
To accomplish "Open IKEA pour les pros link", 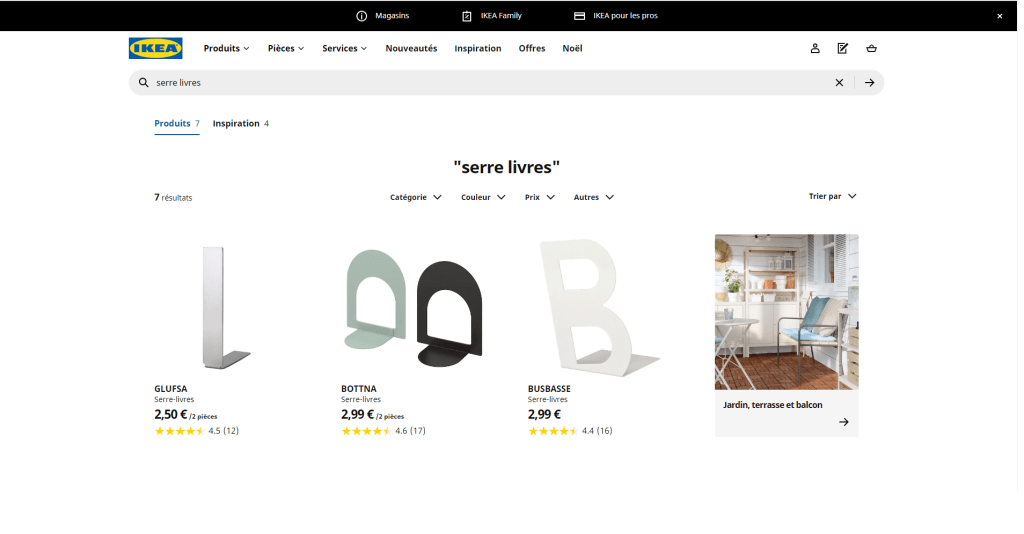I will (x=616, y=16).
